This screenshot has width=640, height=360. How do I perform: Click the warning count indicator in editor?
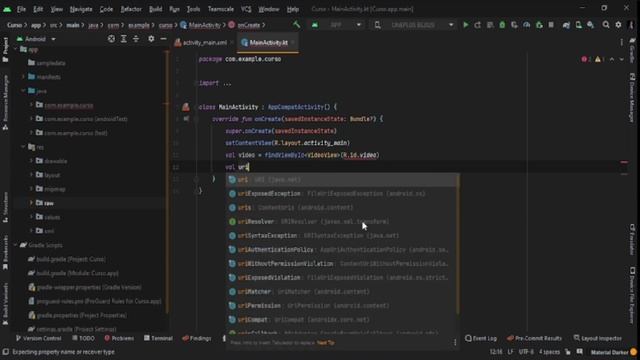click(599, 59)
